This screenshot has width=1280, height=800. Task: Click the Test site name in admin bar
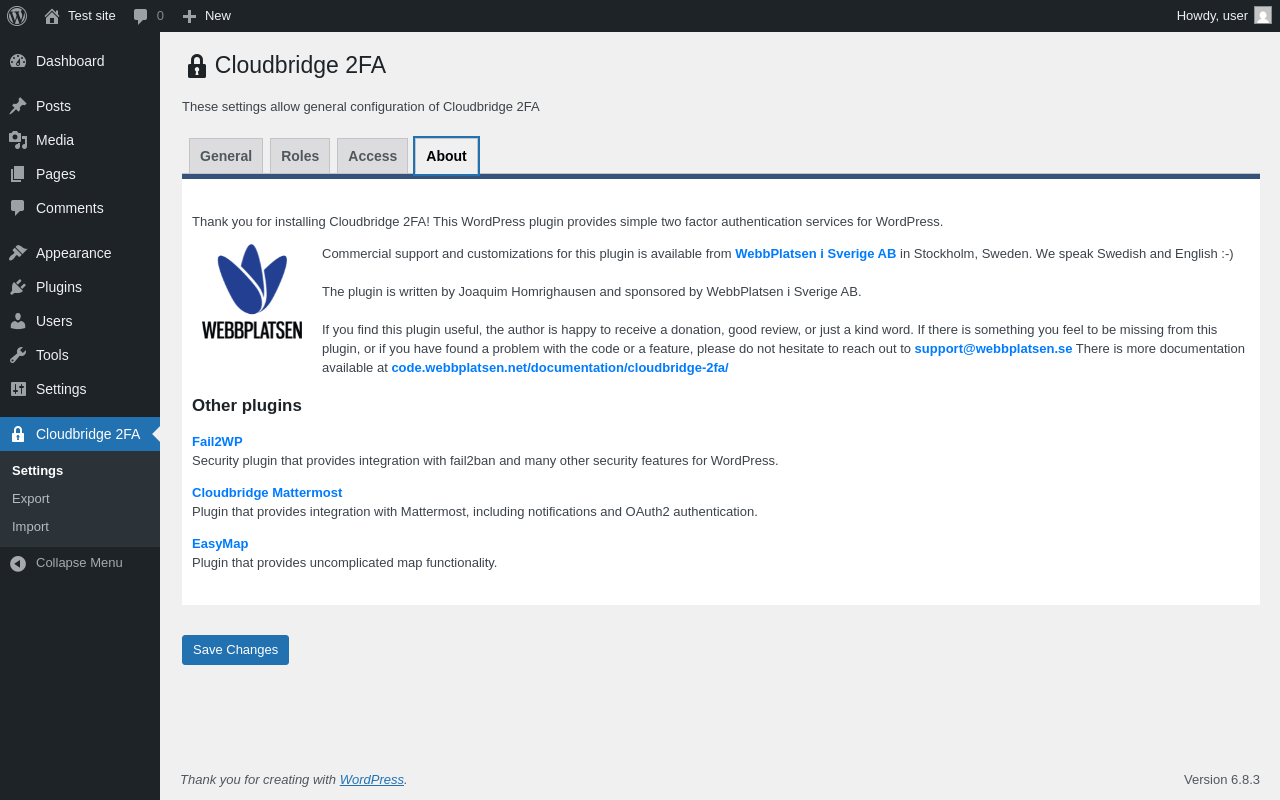[92, 16]
